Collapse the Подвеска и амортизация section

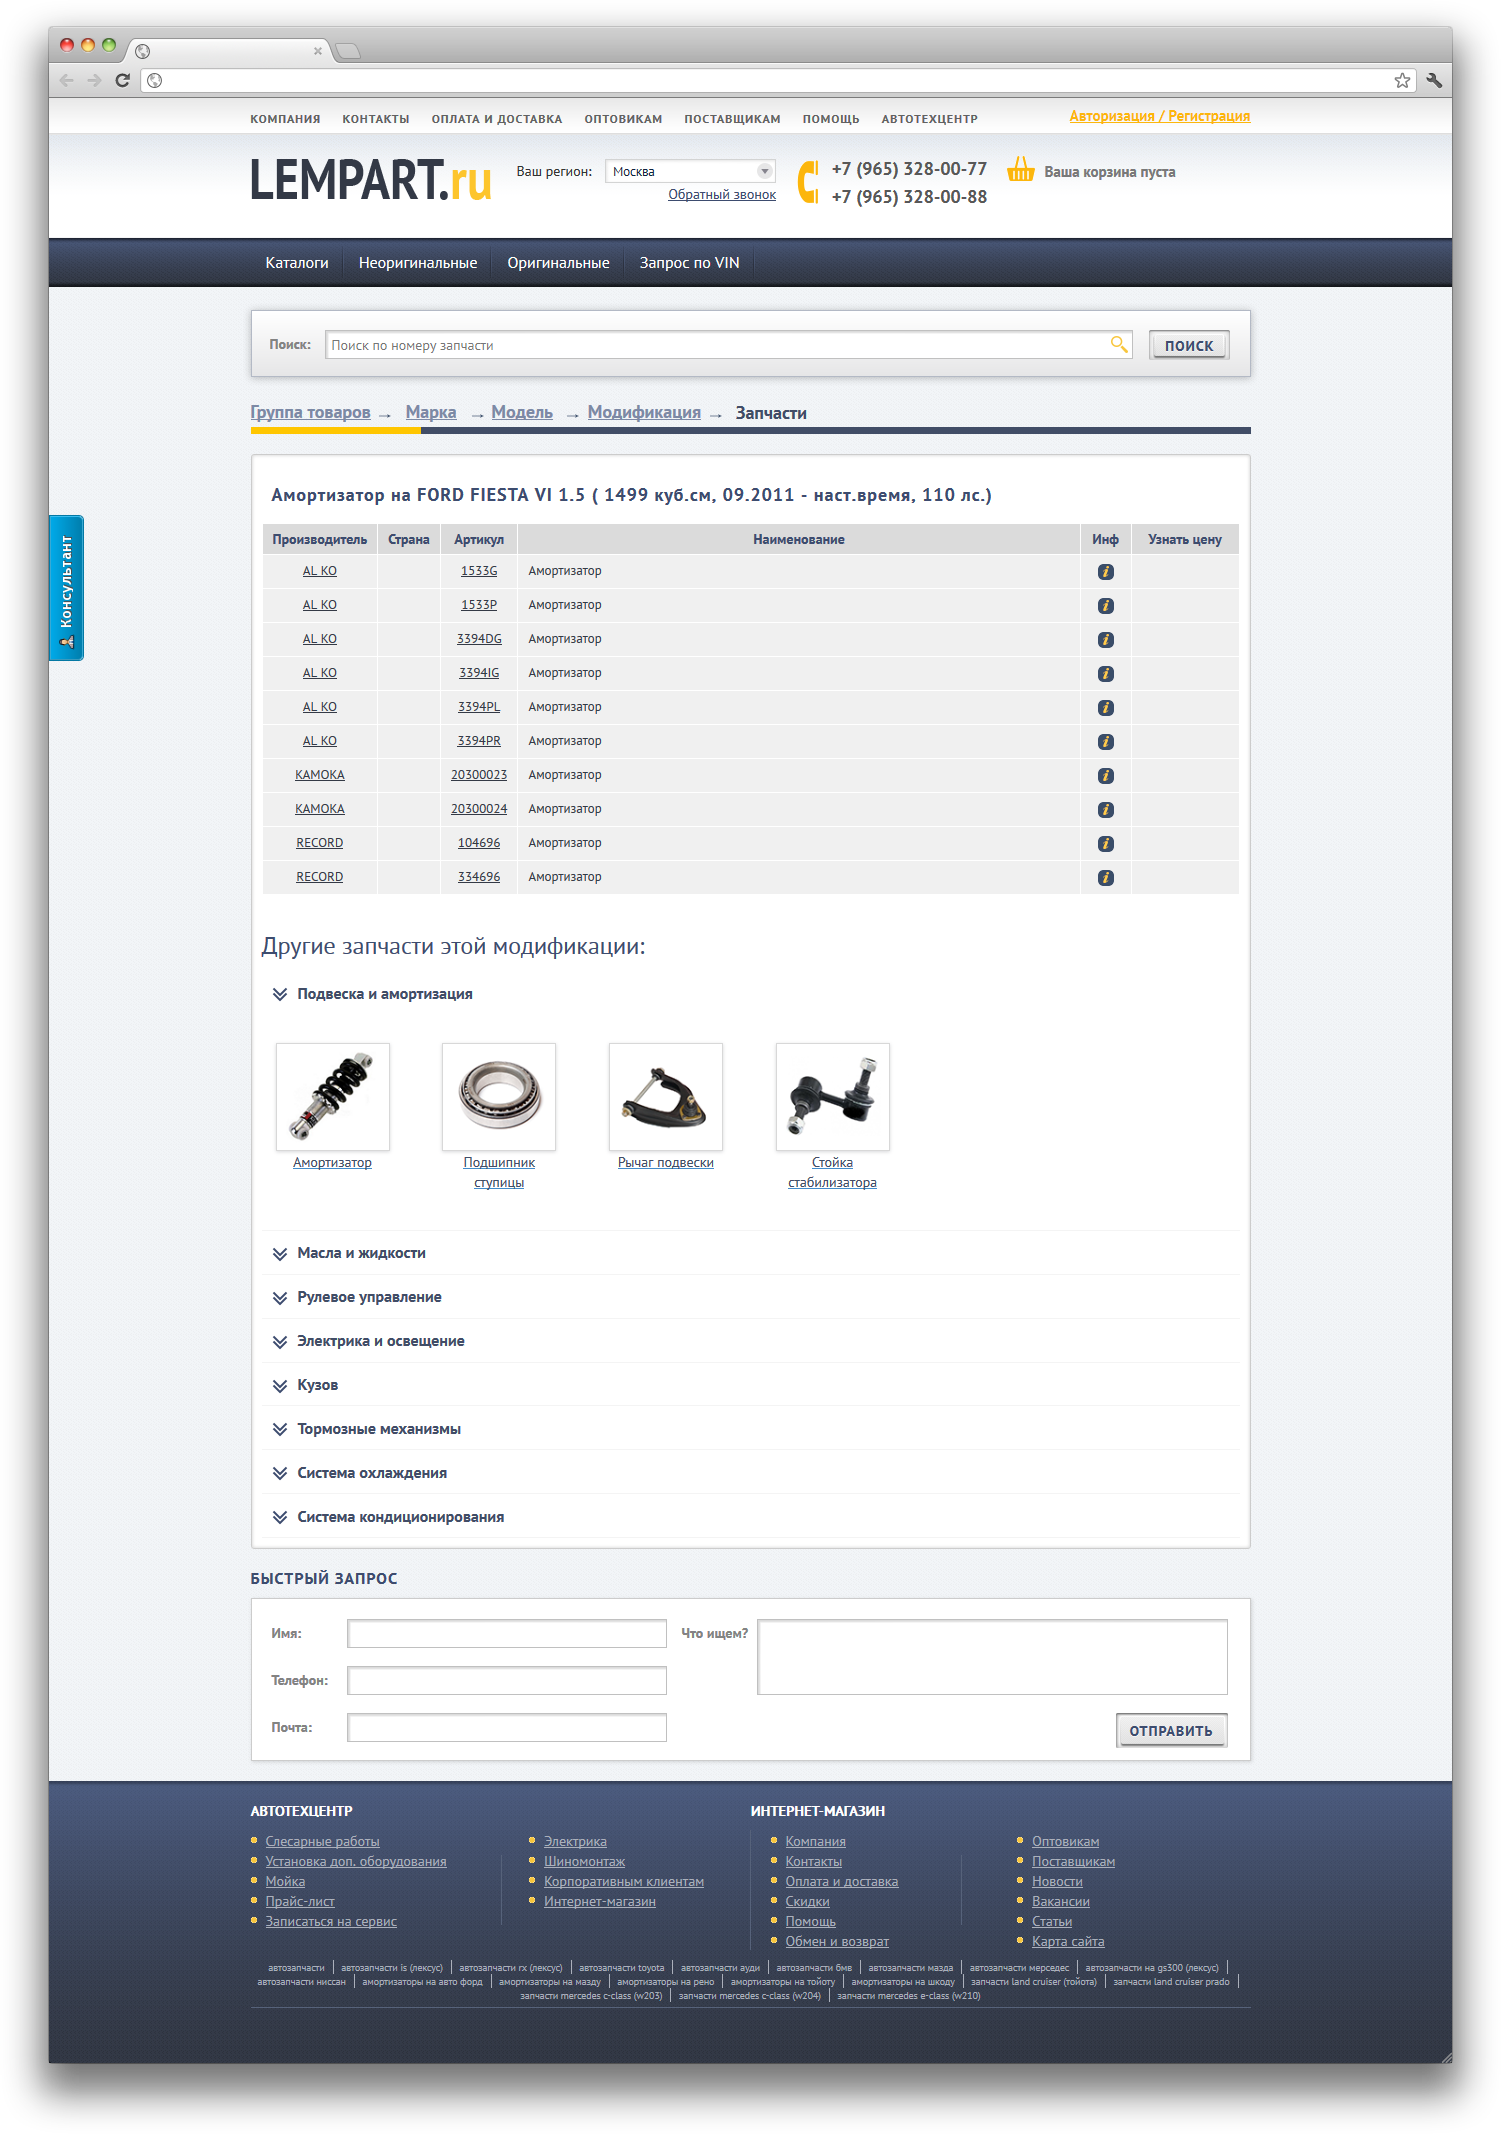[x=384, y=994]
